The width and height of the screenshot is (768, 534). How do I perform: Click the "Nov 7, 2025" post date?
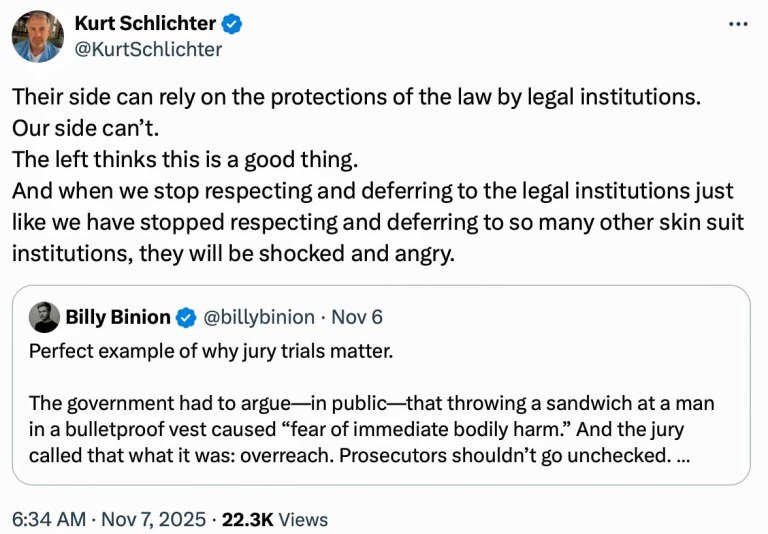click(156, 519)
